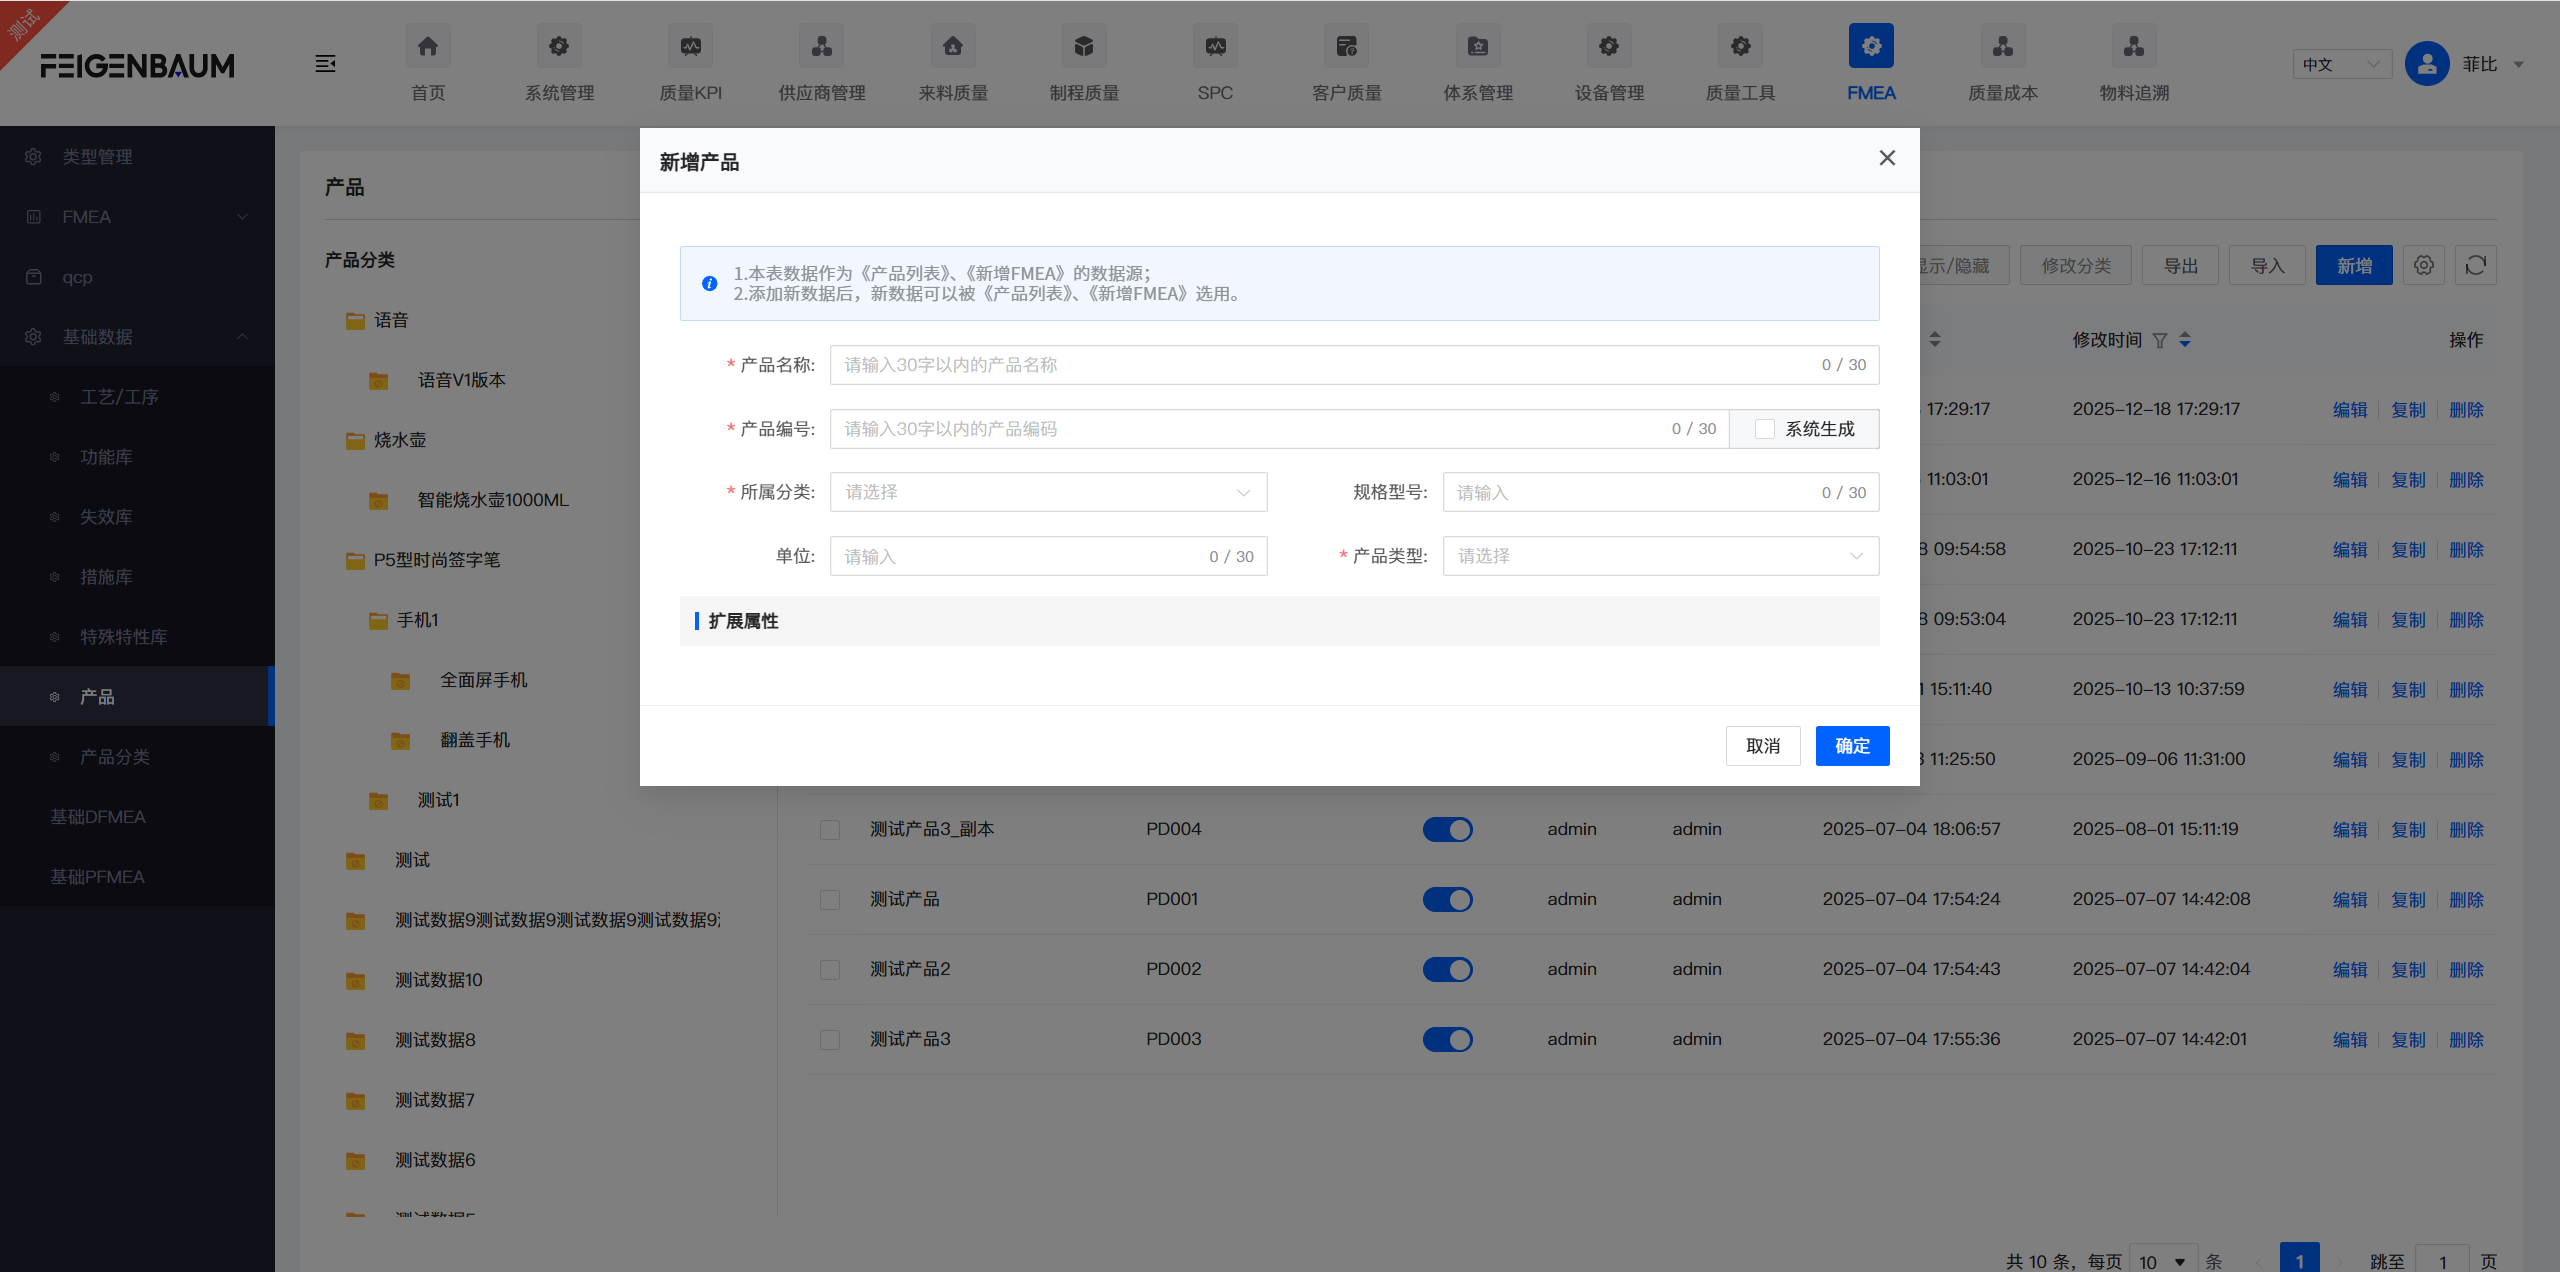Click the refresh icon near 新增 button

pos(2475,265)
